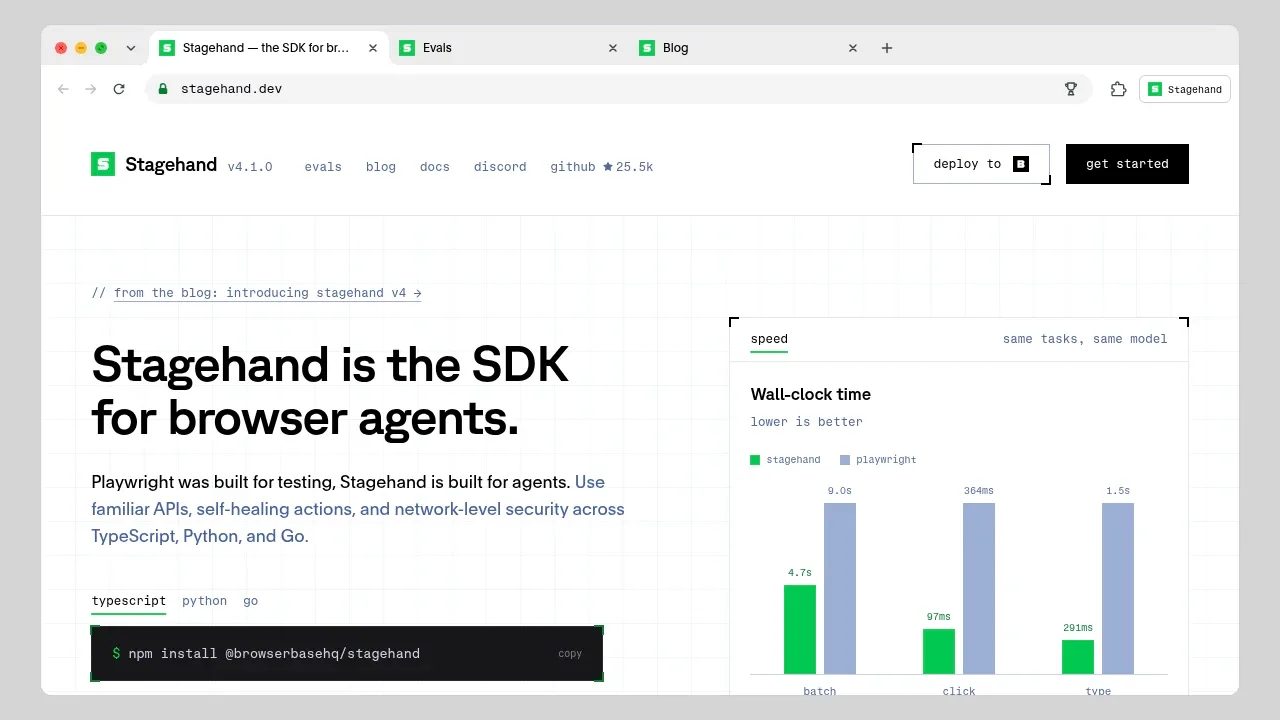Viewport: 1280px width, 720px height.
Task: Switch to the Evals browser tab
Action: (509, 48)
